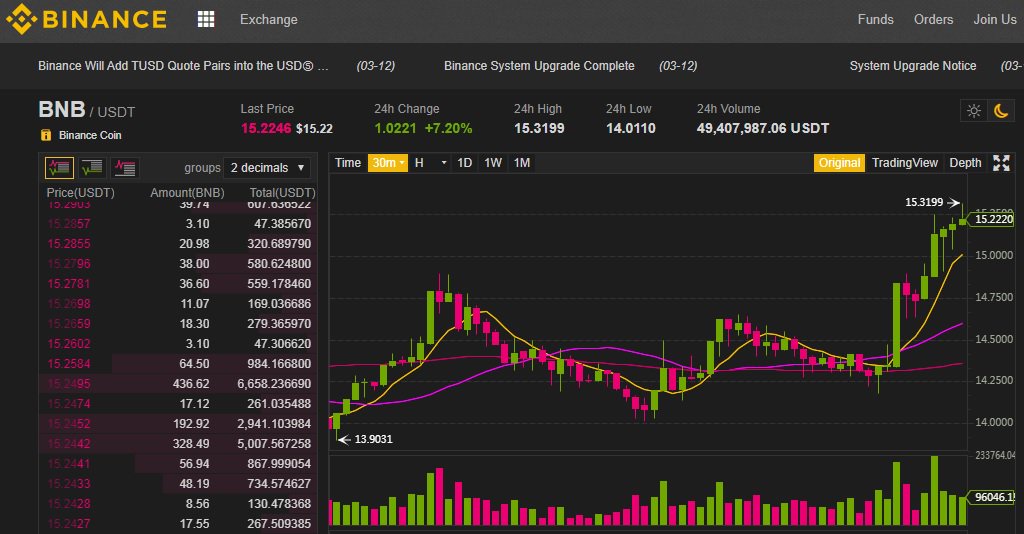
Task: Click the last price 15.2246 value
Action: pyautogui.click(x=266, y=129)
